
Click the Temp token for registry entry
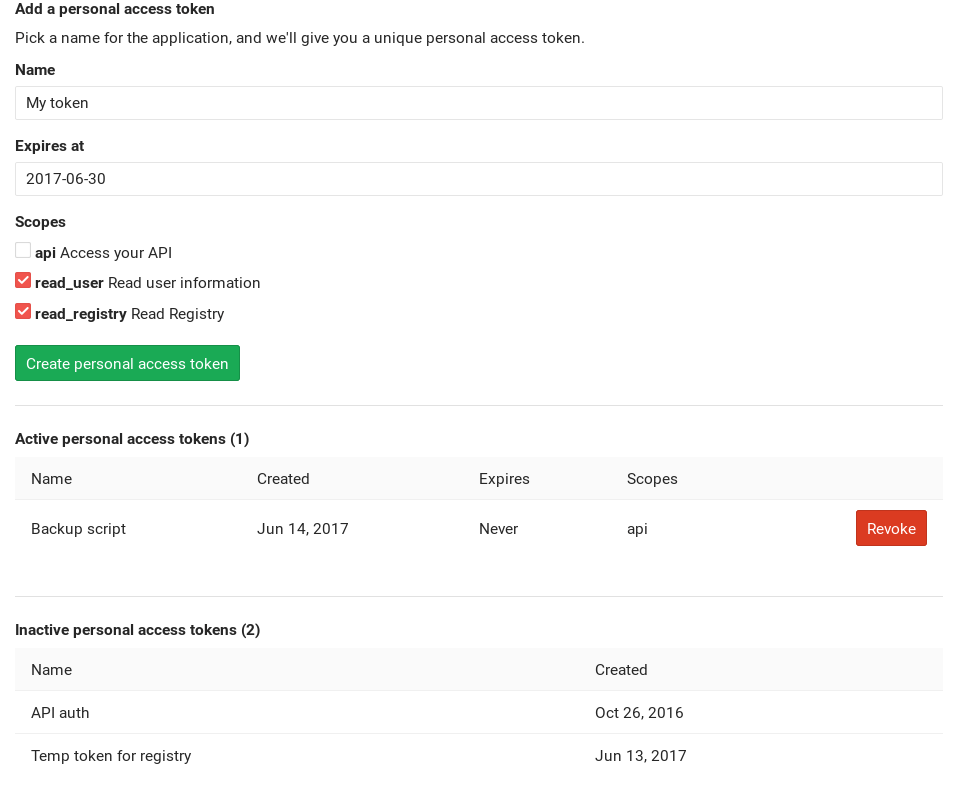click(x=111, y=755)
